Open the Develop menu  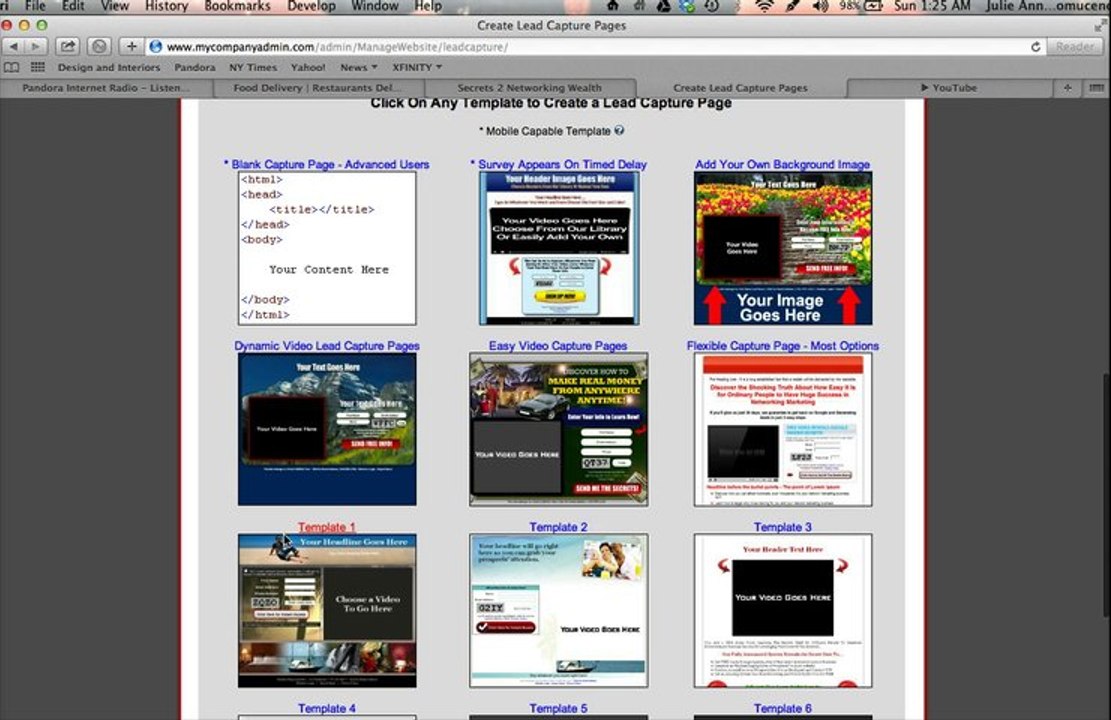coord(311,6)
